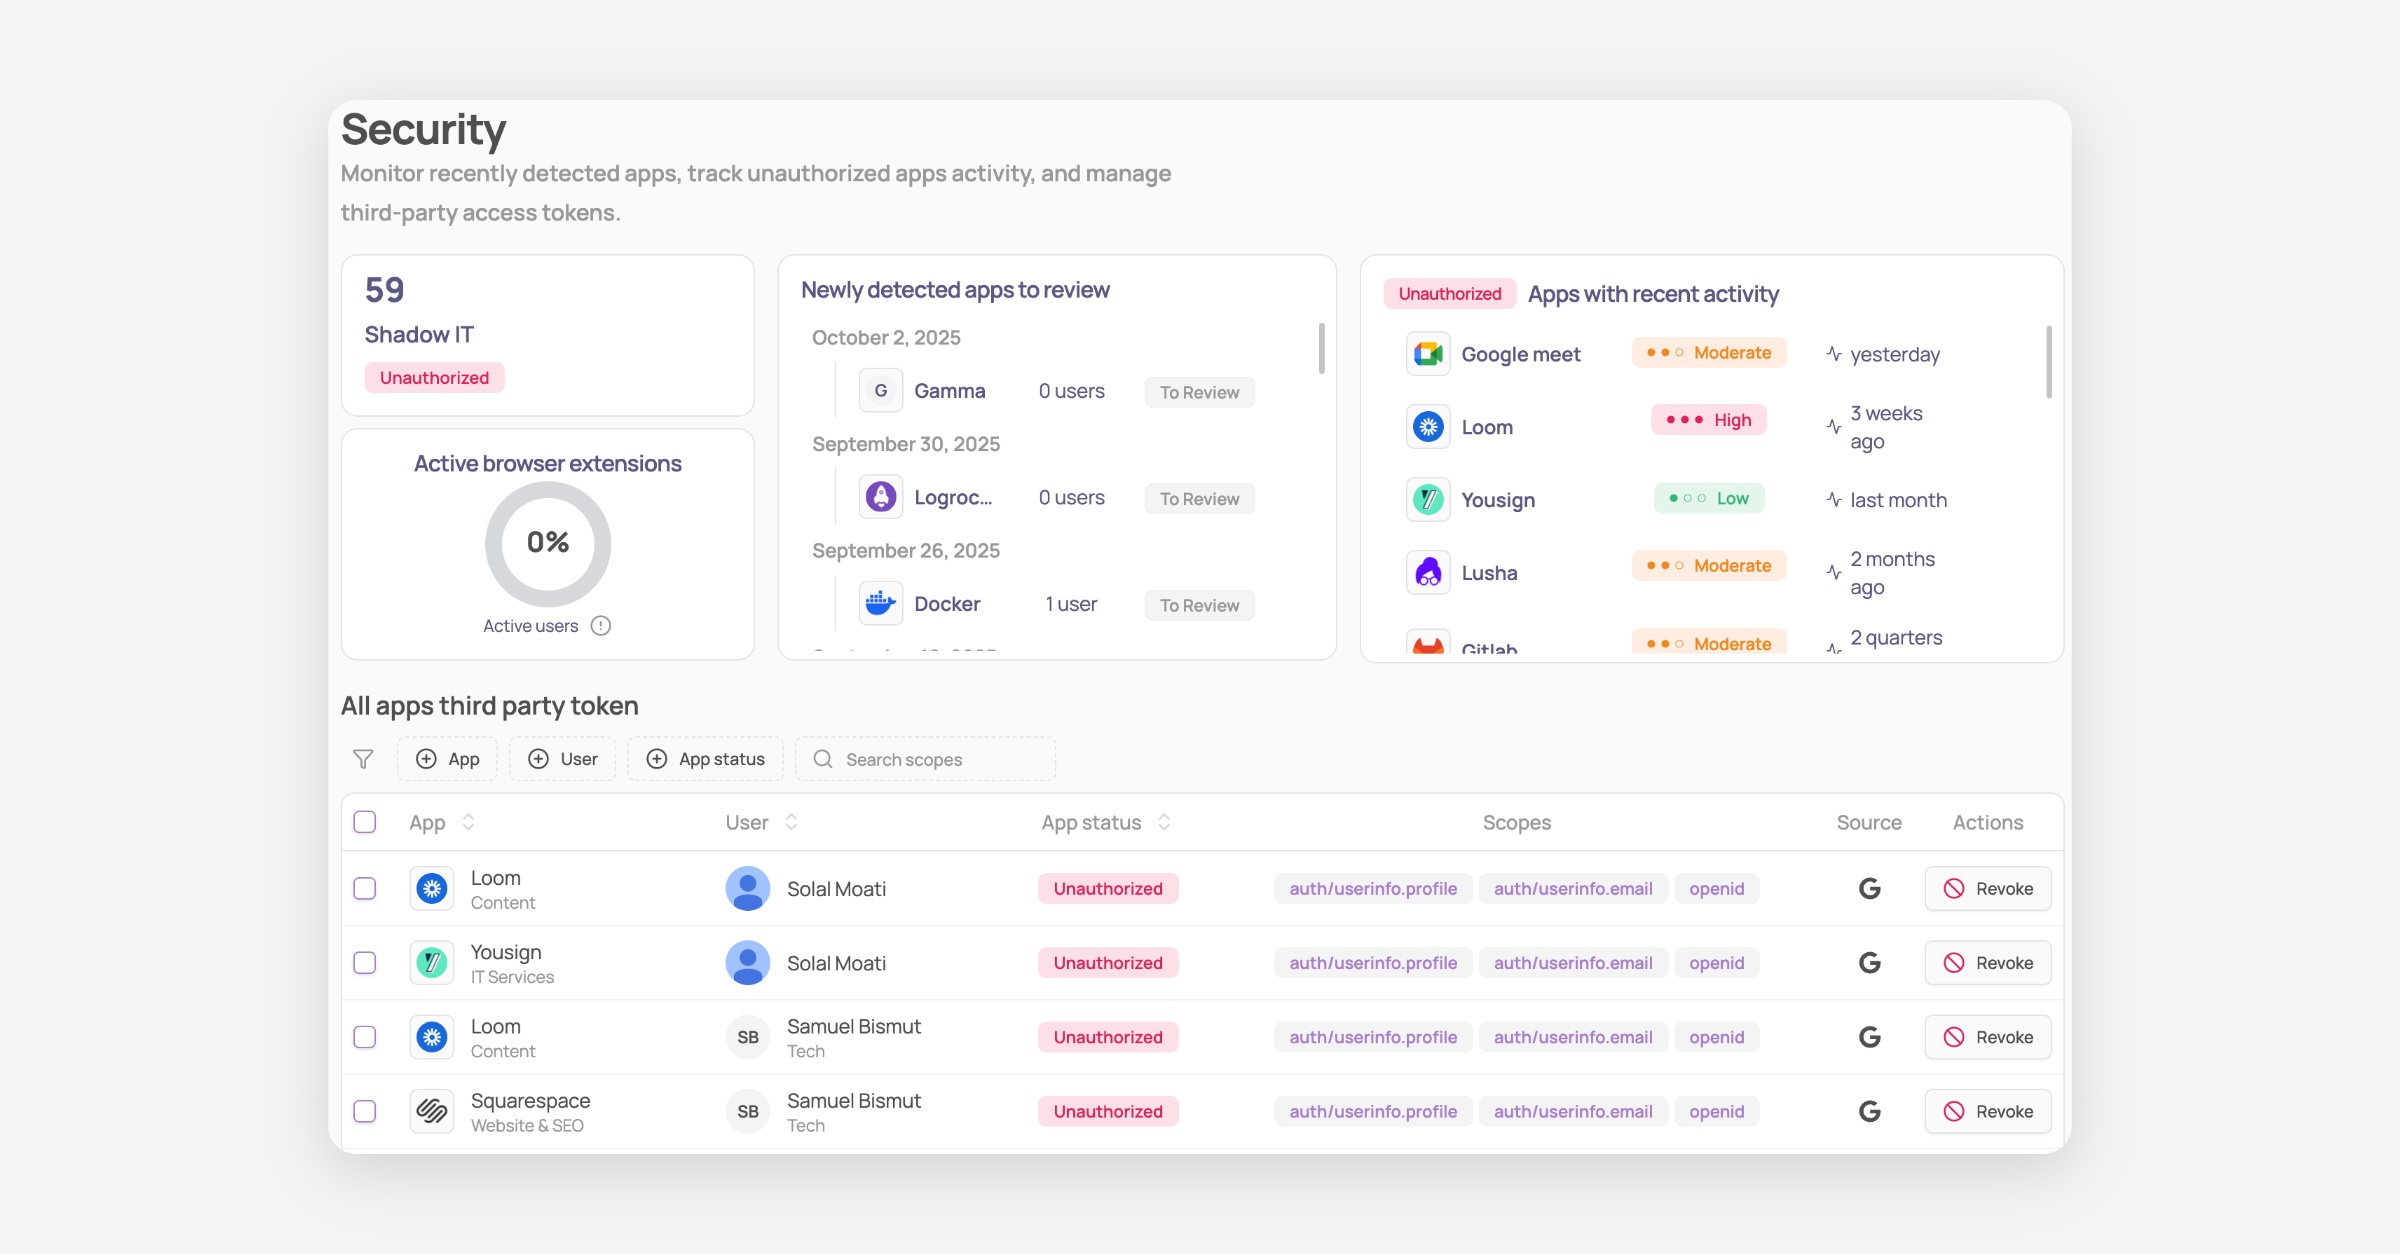The image size is (2400, 1254).
Task: Click Google source icon in Yousign row
Action: 1869,963
